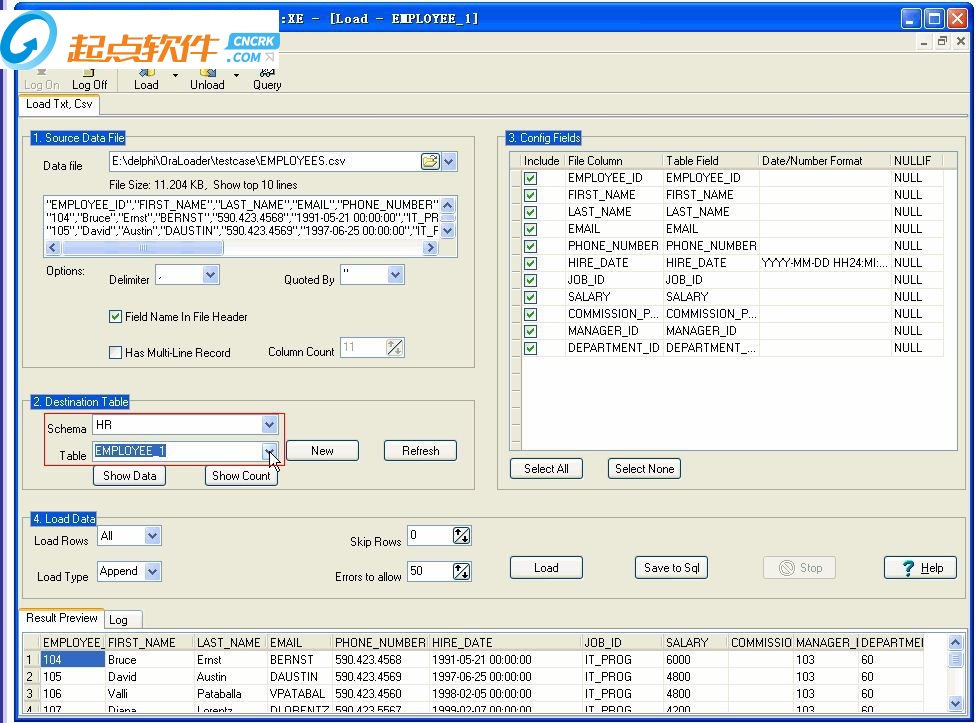Open the Load Type dropdown
Image resolution: width=978 pixels, height=723 pixels.
[x=152, y=572]
